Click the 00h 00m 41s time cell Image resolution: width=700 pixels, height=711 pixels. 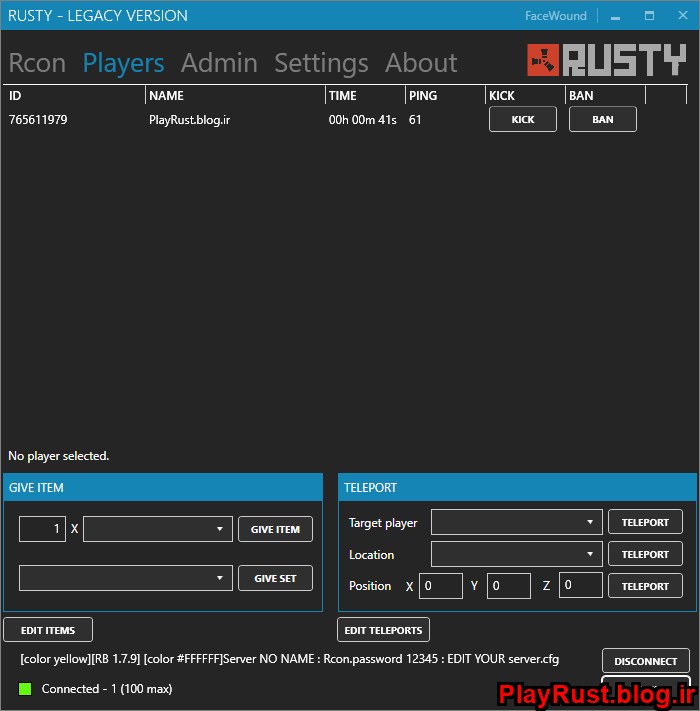pyautogui.click(x=362, y=120)
